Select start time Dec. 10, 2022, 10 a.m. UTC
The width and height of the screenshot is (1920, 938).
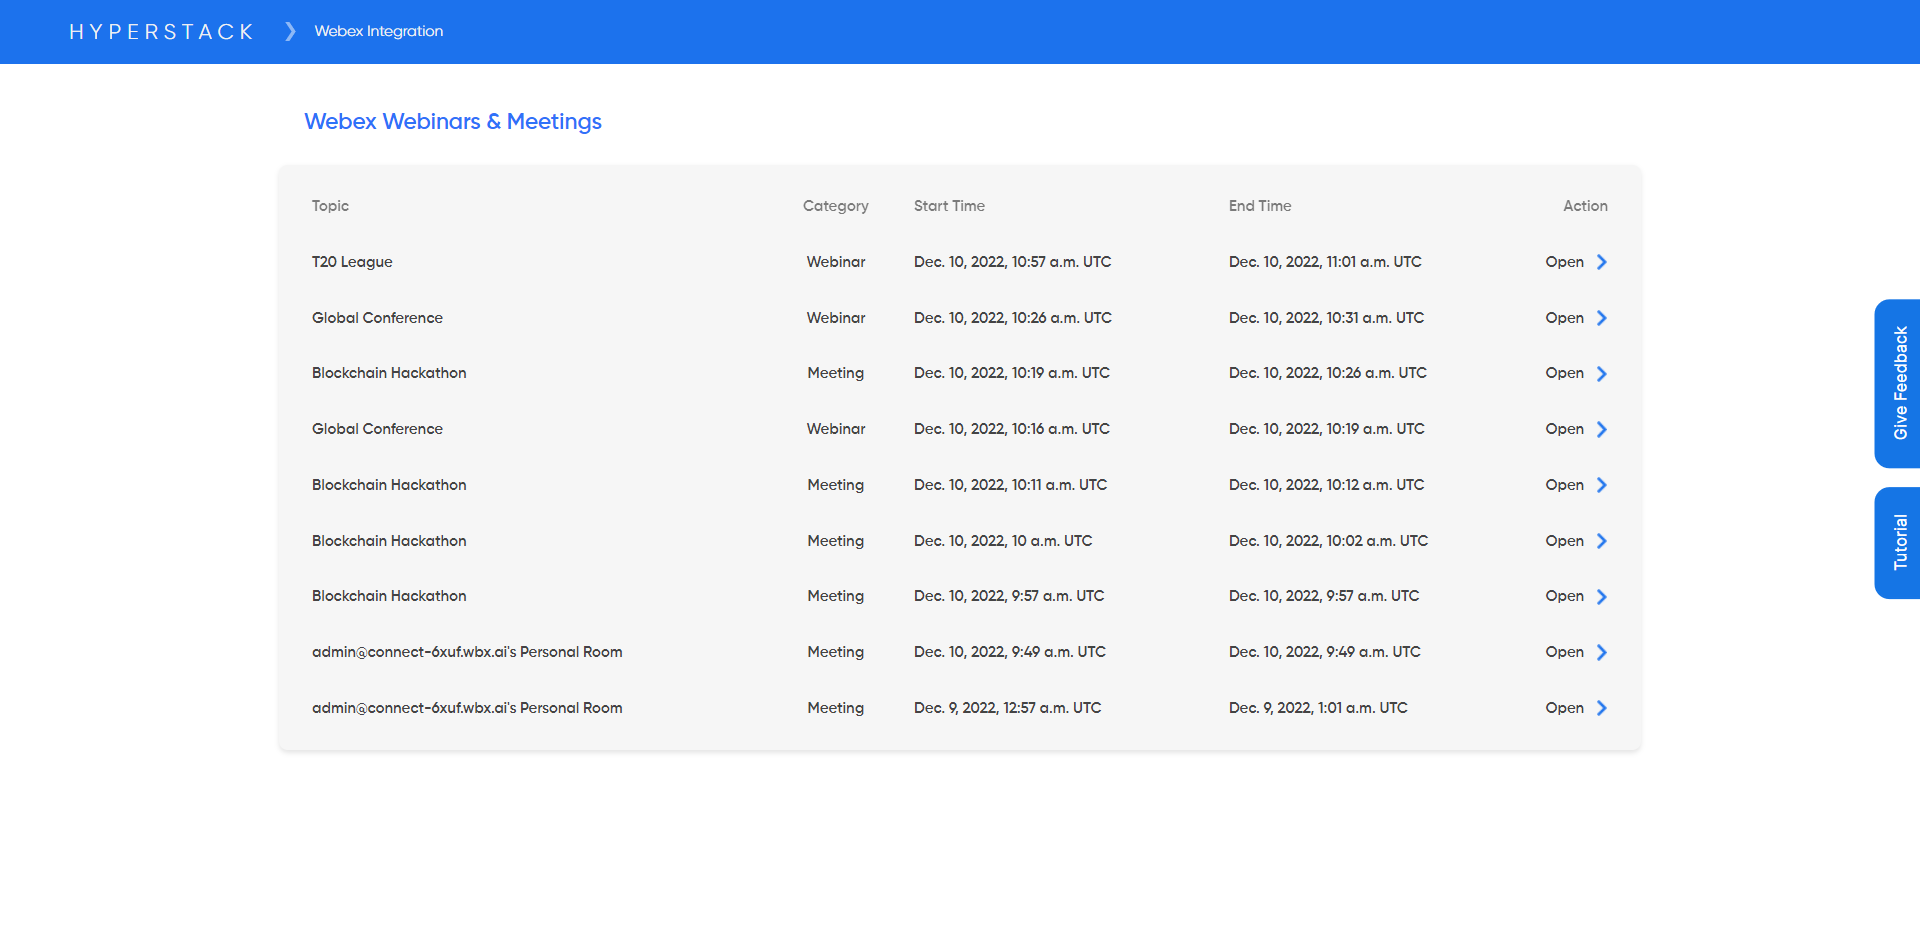1003,541
